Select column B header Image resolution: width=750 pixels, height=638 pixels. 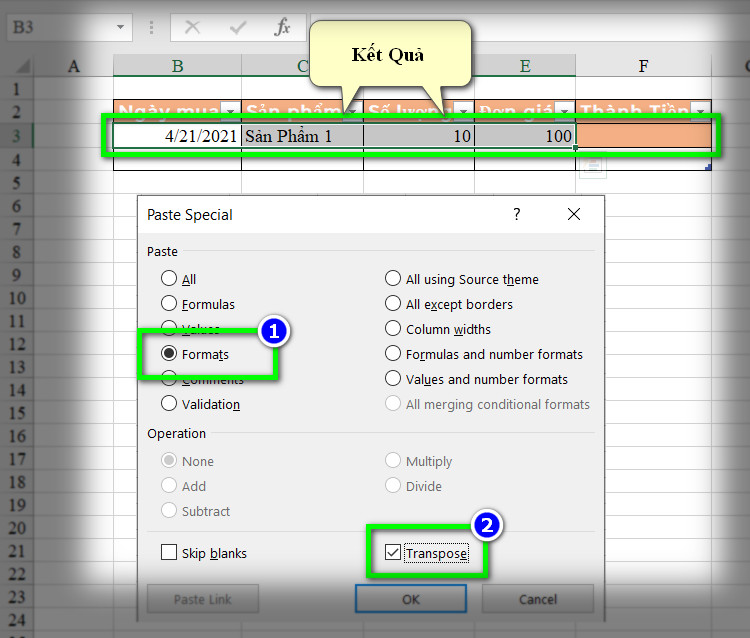click(x=177, y=66)
